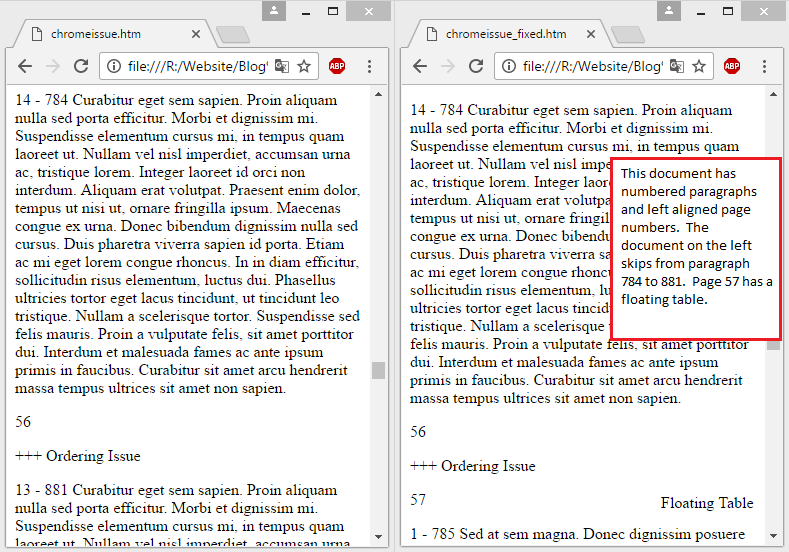Reload the page in the right window

[x=476, y=66]
